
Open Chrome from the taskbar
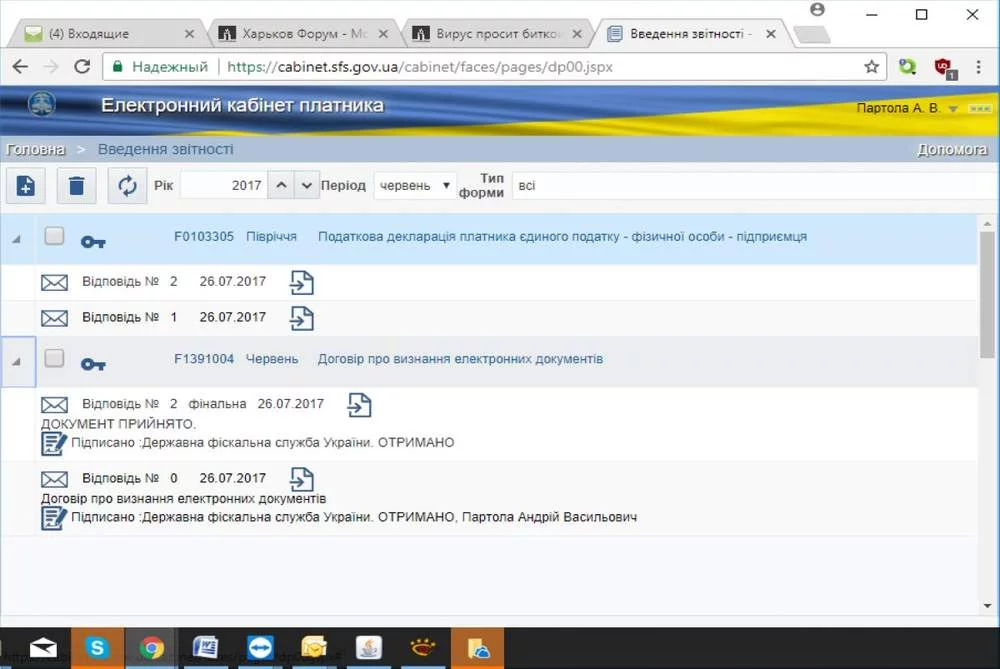(x=151, y=648)
